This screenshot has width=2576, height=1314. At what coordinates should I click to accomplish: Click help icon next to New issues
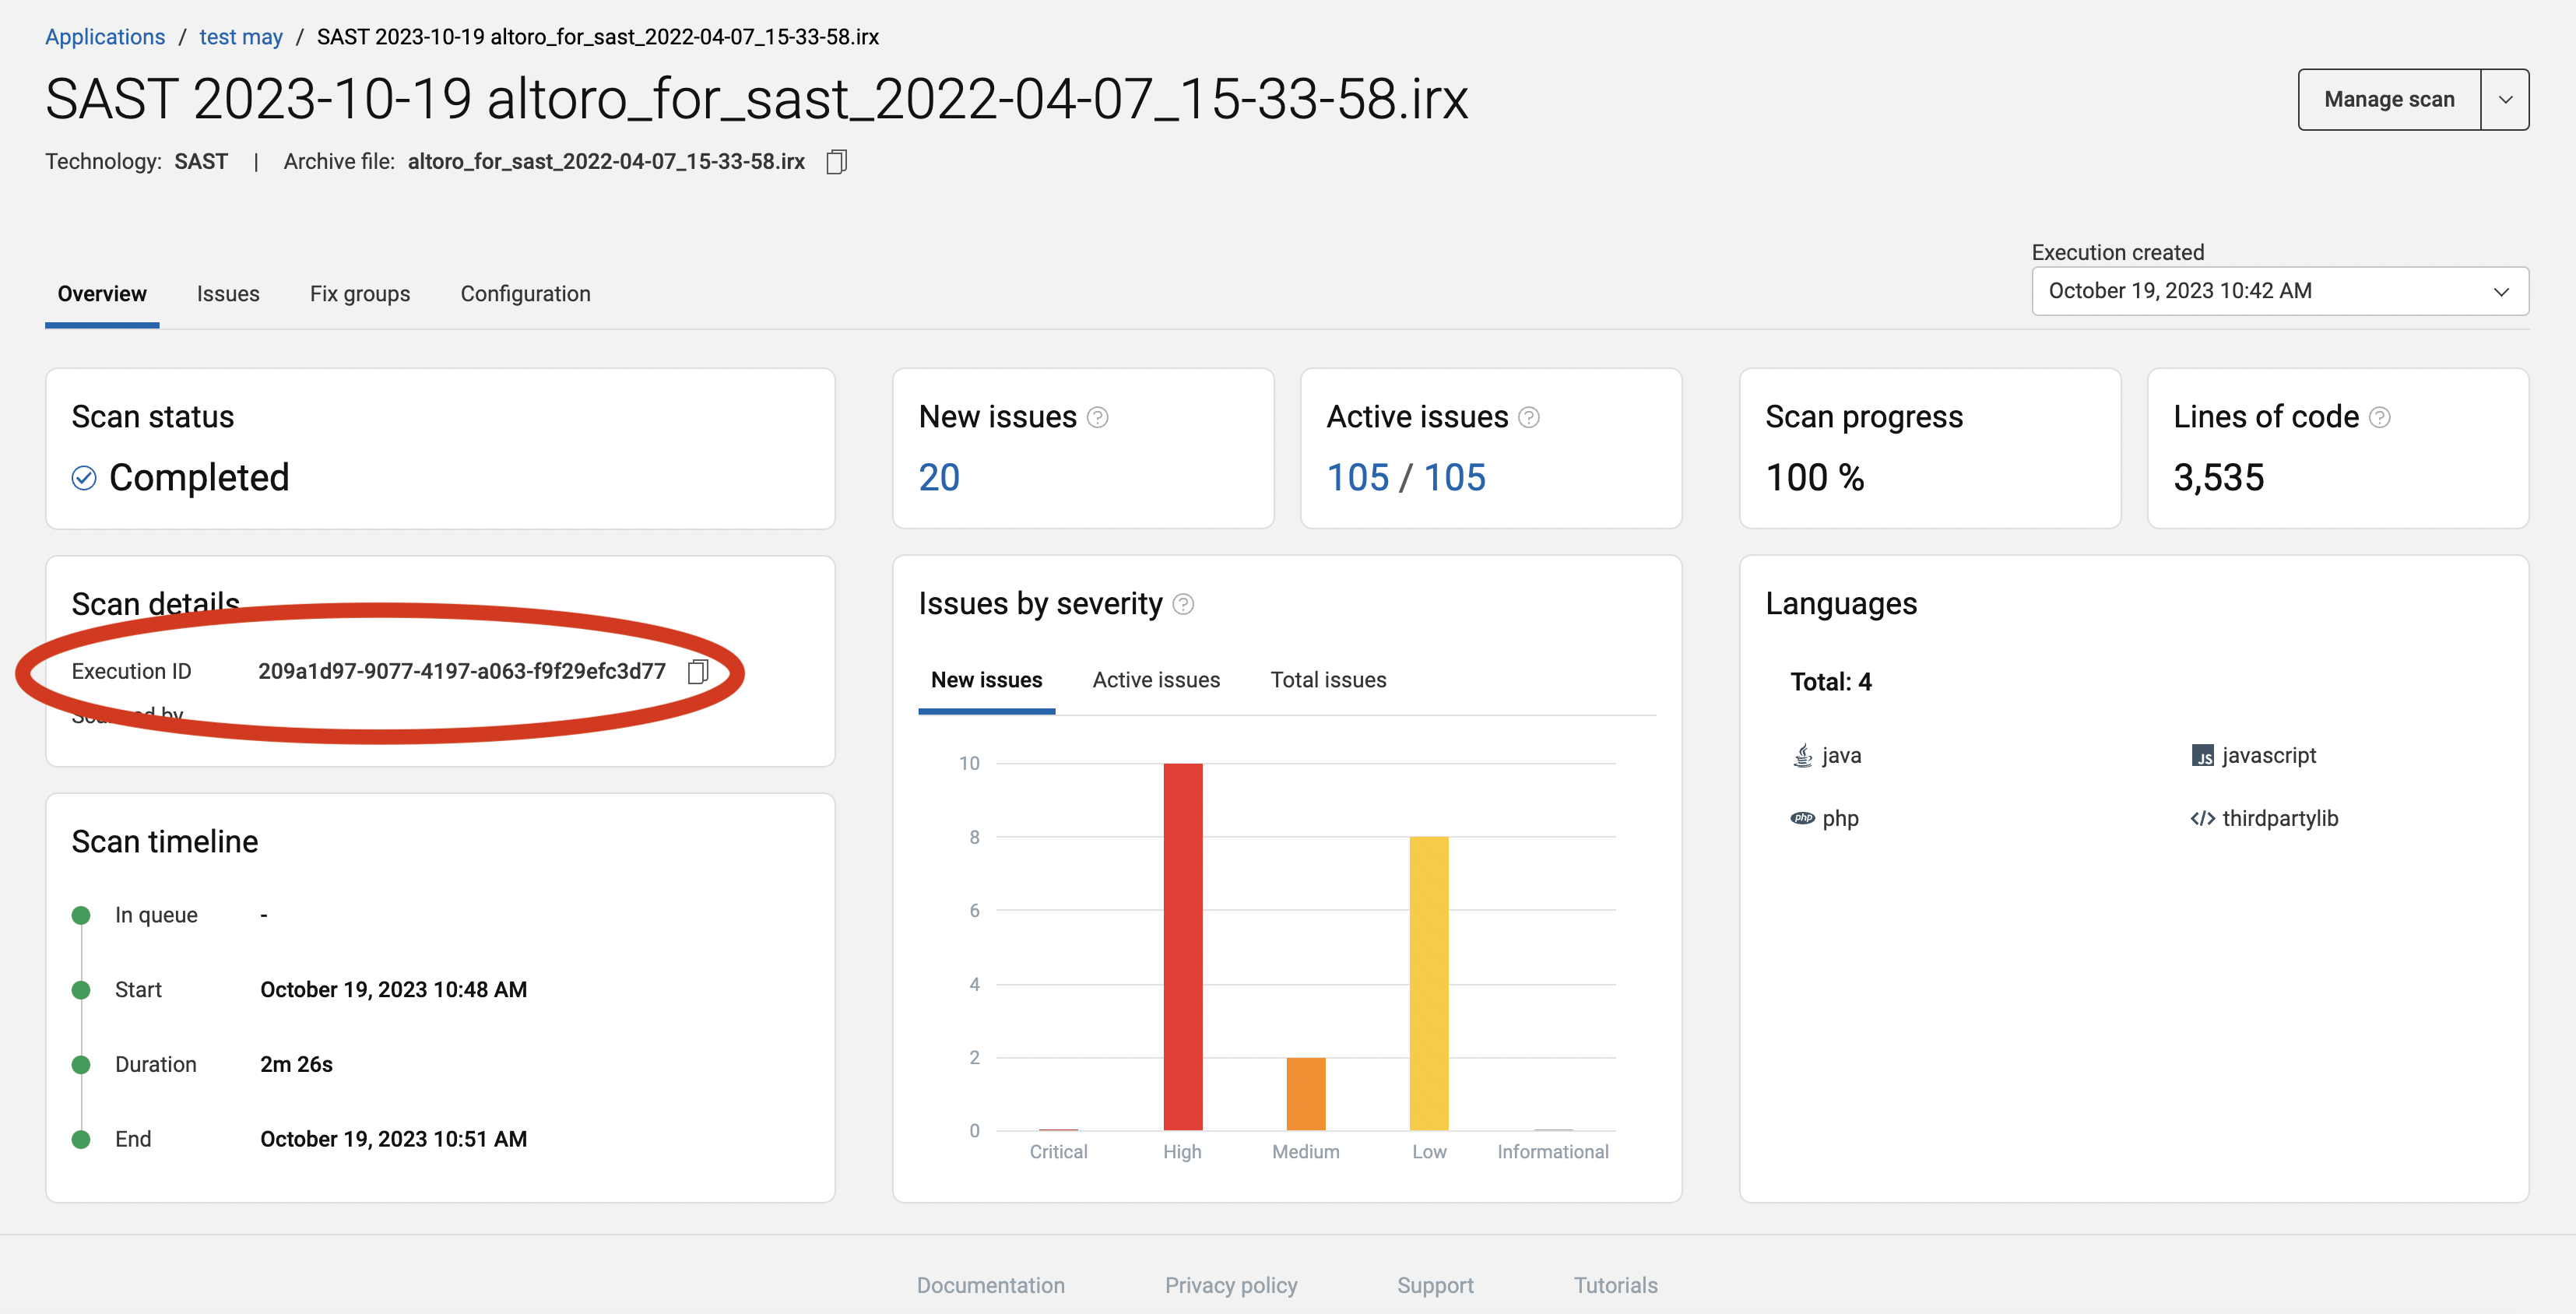[1097, 417]
